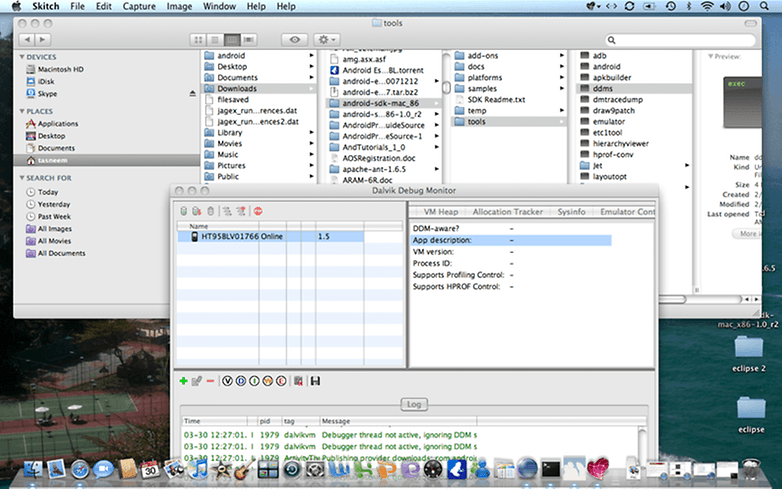Open the Image menu
782x489 pixels.
pos(179,6)
